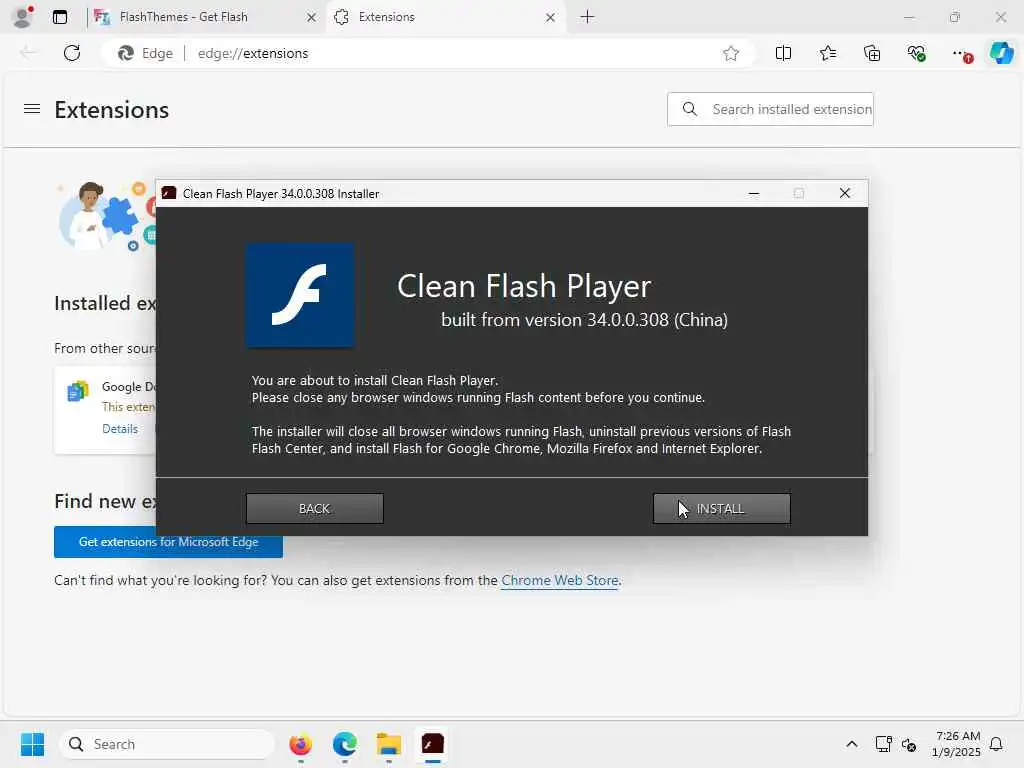The image size is (1024, 768).
Task: Click the installer title bar Flash icon
Action: 169,193
